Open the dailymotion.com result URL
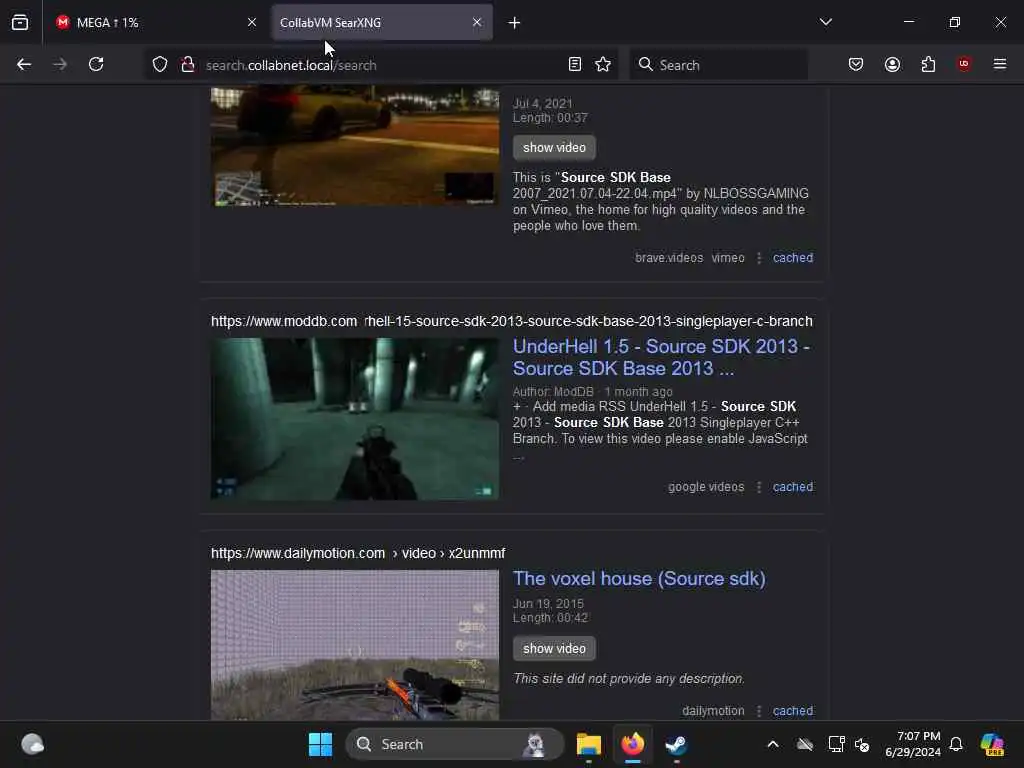Screen dimensions: 1024x768 pos(358,553)
